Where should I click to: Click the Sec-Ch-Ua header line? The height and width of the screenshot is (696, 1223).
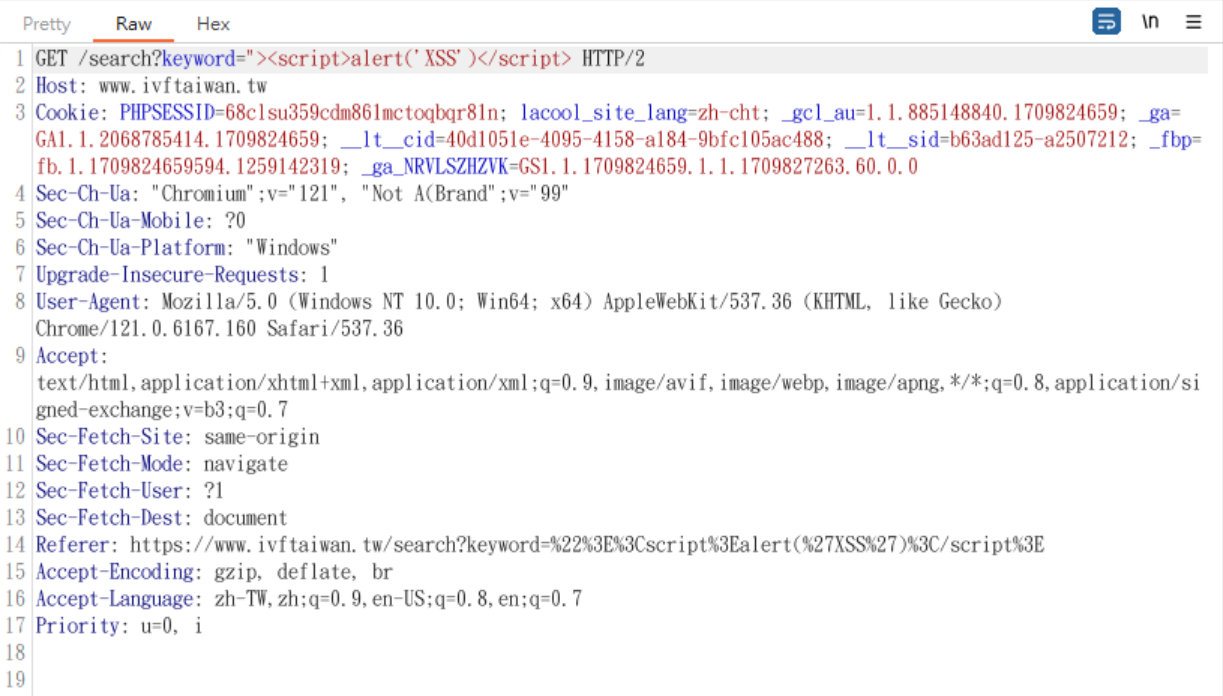coord(303,194)
